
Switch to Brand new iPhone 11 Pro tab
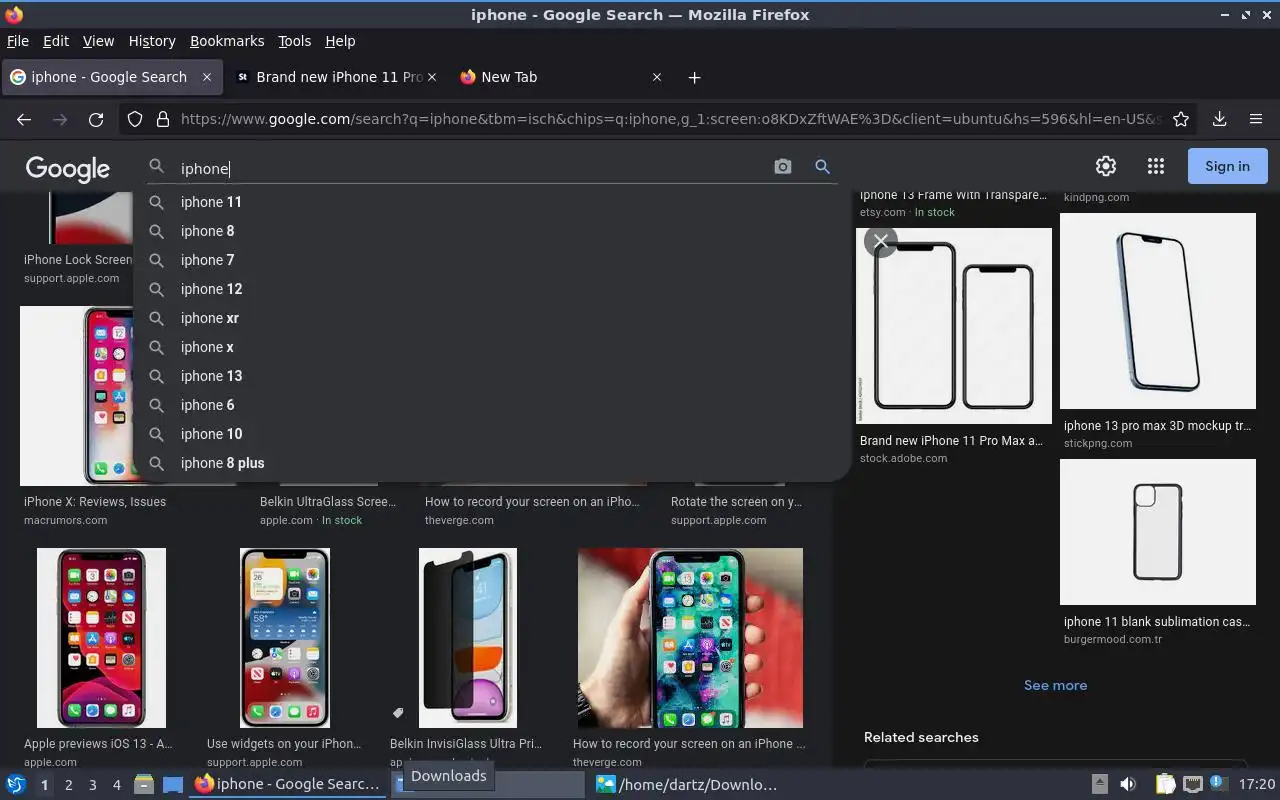click(x=338, y=77)
